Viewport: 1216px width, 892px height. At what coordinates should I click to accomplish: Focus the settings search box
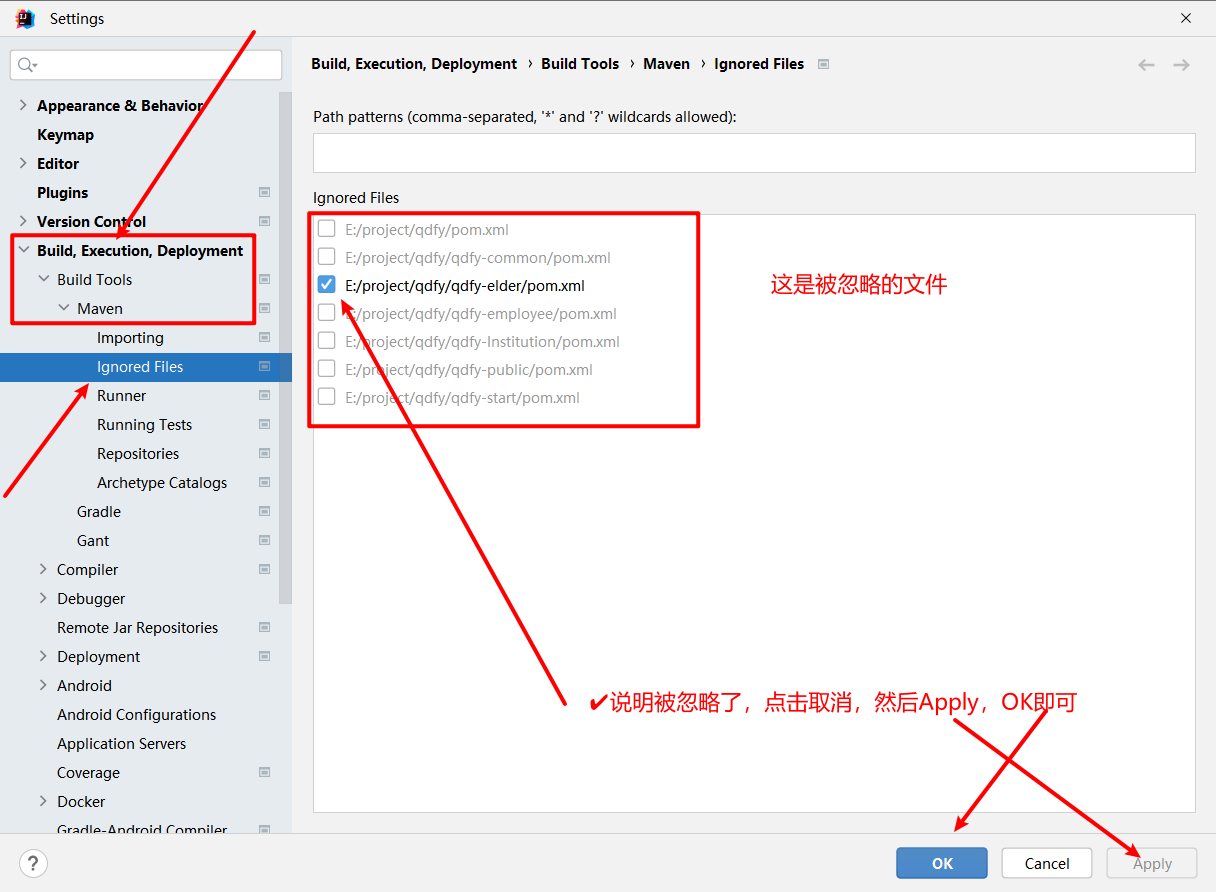coord(146,65)
